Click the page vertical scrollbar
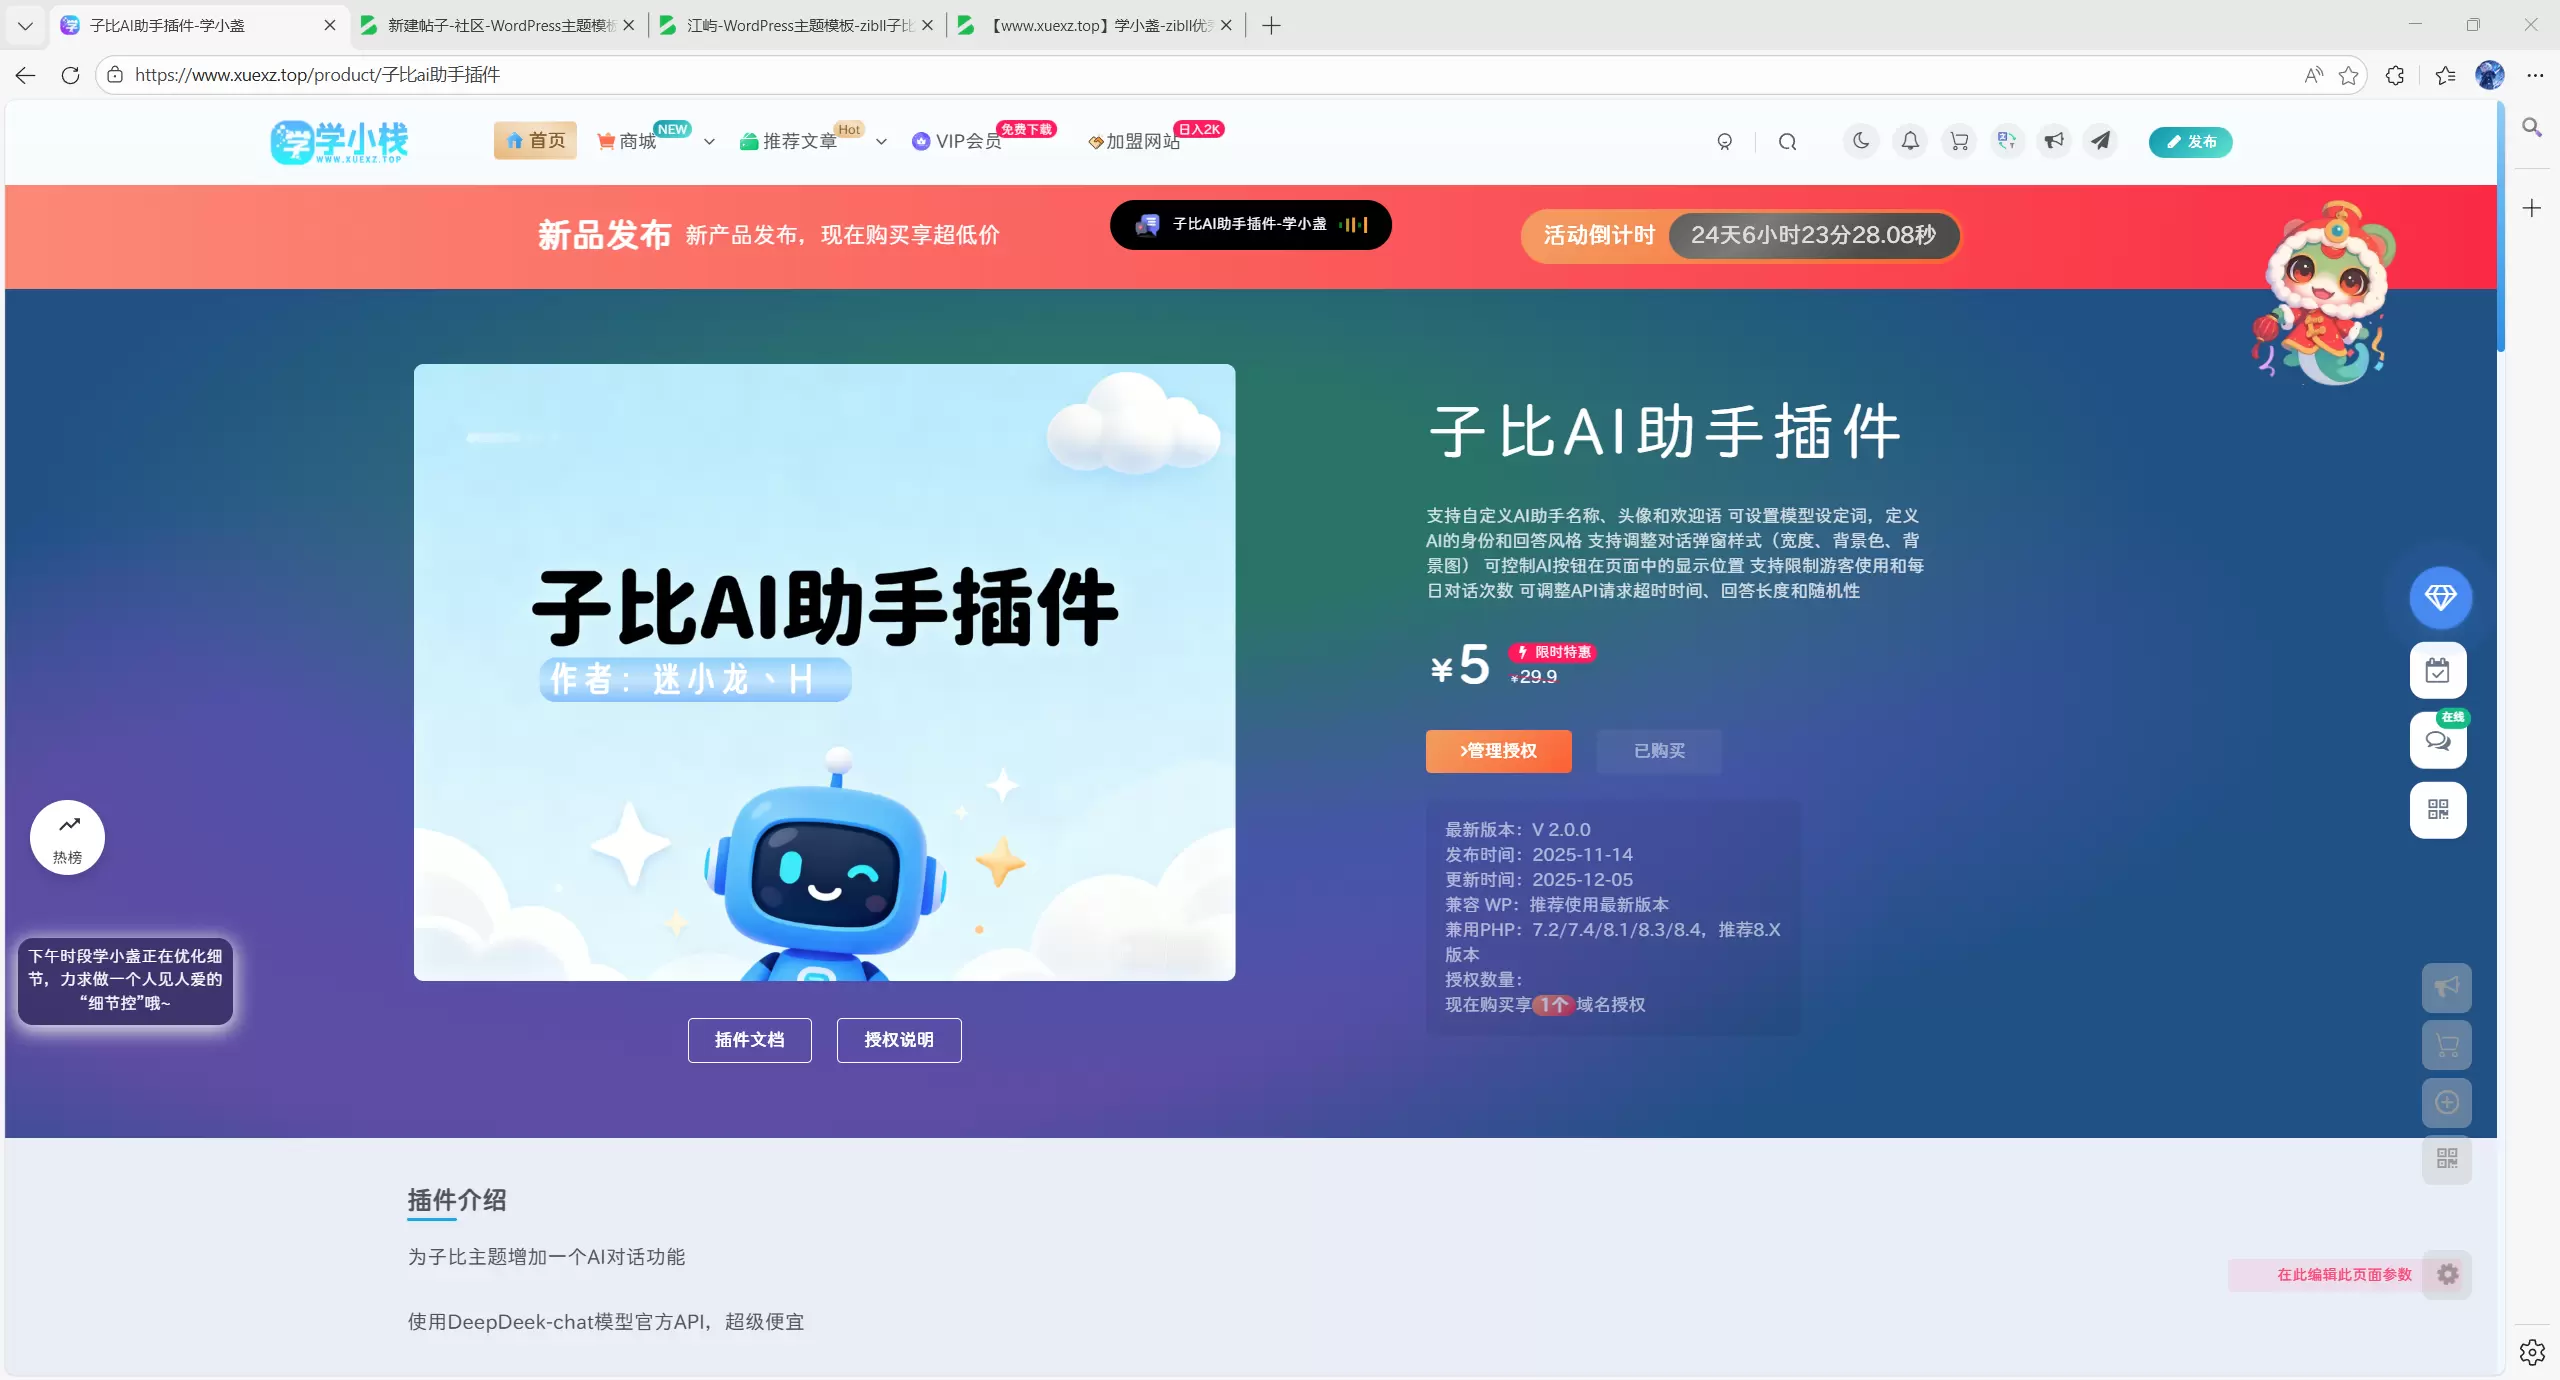 [x=2501, y=227]
